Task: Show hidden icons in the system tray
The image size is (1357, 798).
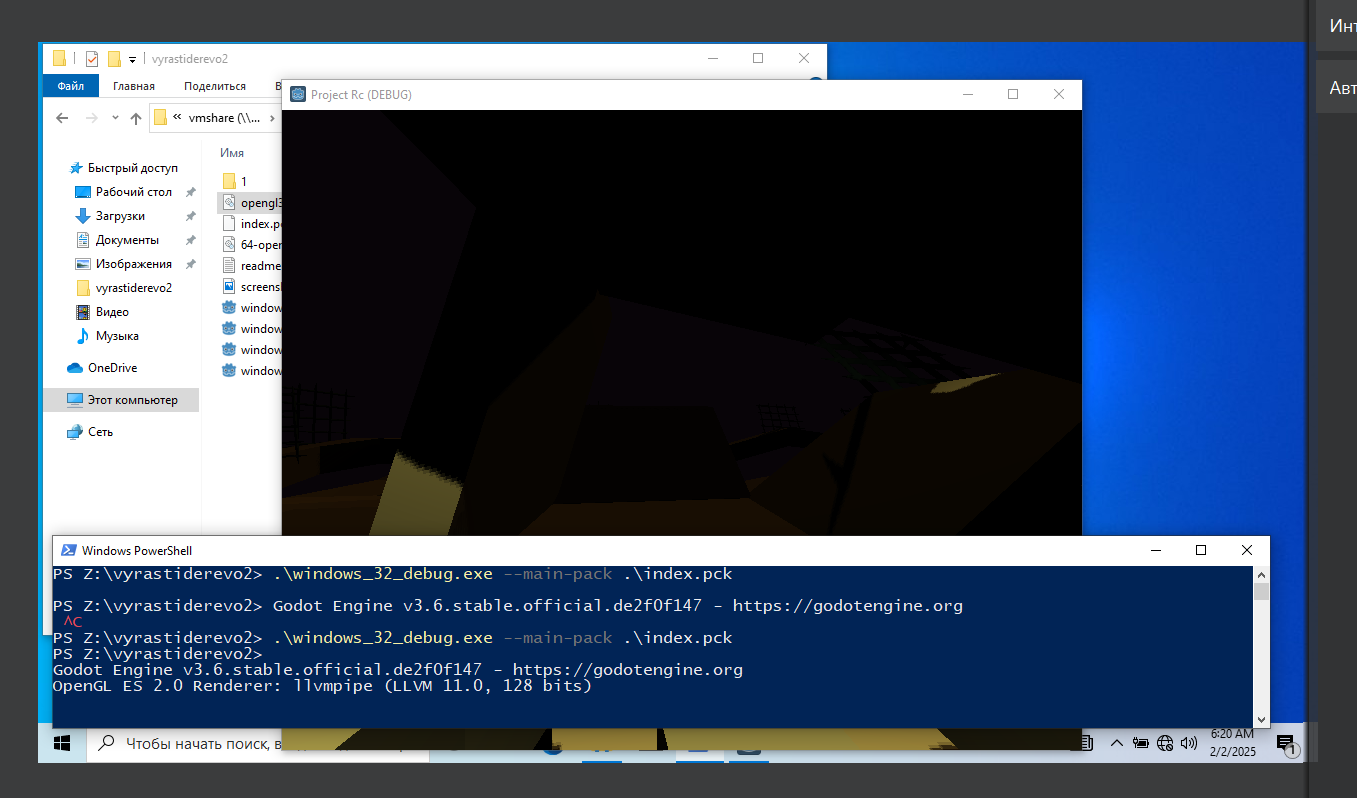Action: coord(1116,743)
